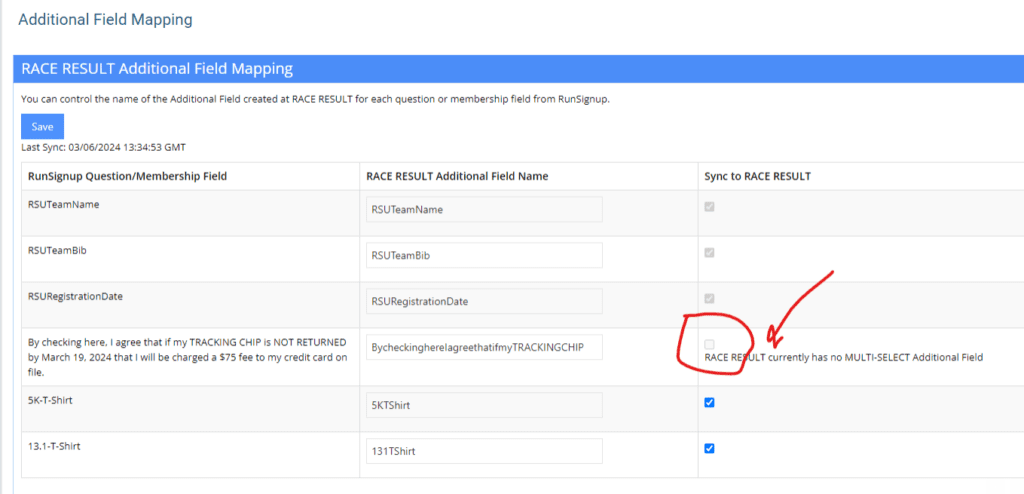Edit the RSURegistrationDate field name input
The width and height of the screenshot is (1024, 494).
pyautogui.click(x=484, y=301)
